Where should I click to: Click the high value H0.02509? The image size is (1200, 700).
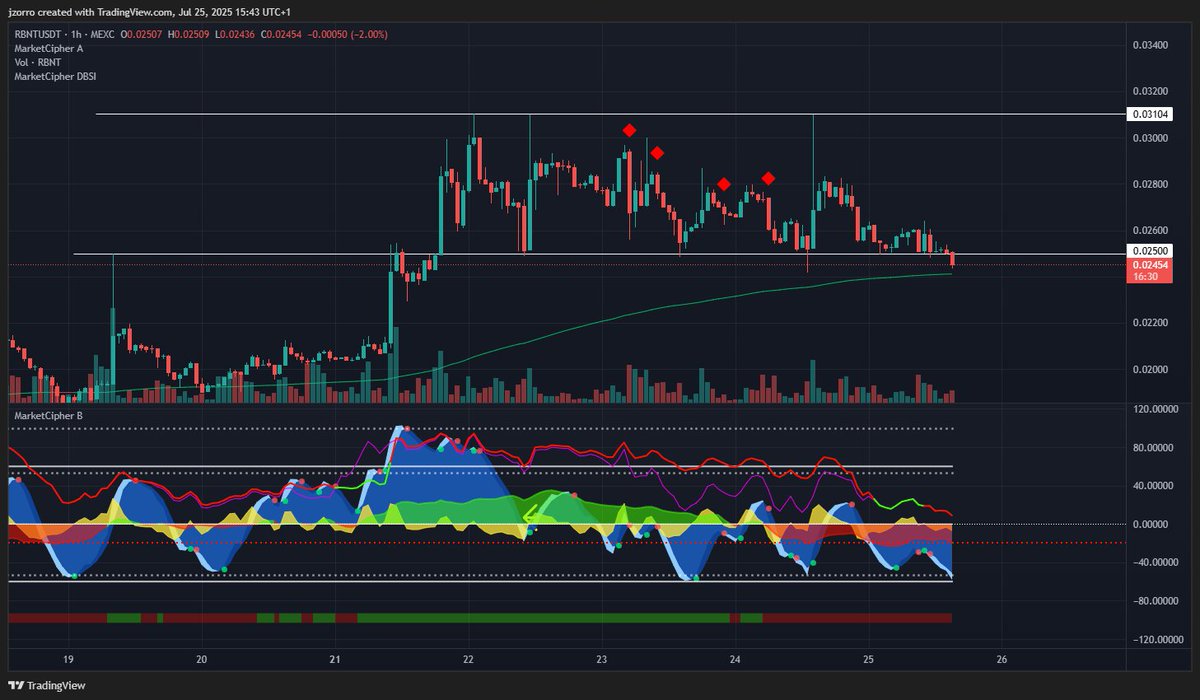click(x=190, y=34)
